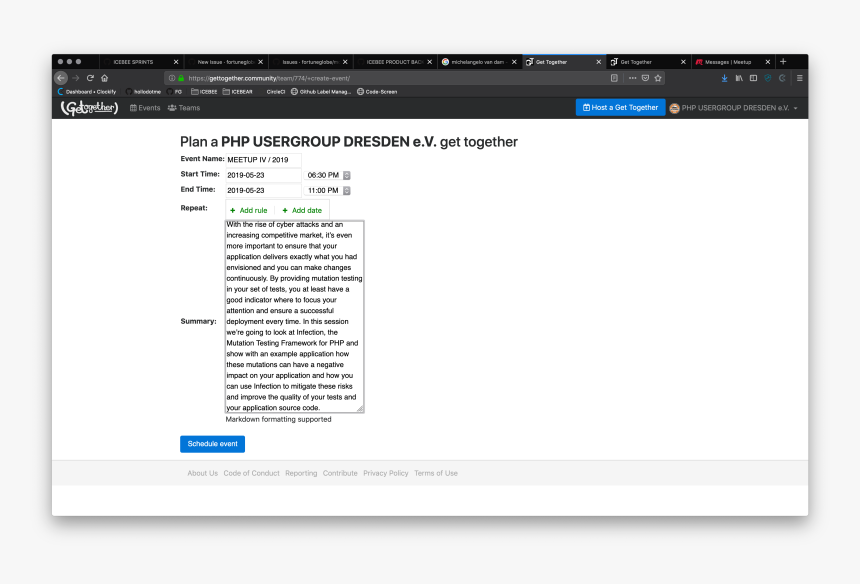
Task: Click the browser forward arrow
Action: (76, 78)
